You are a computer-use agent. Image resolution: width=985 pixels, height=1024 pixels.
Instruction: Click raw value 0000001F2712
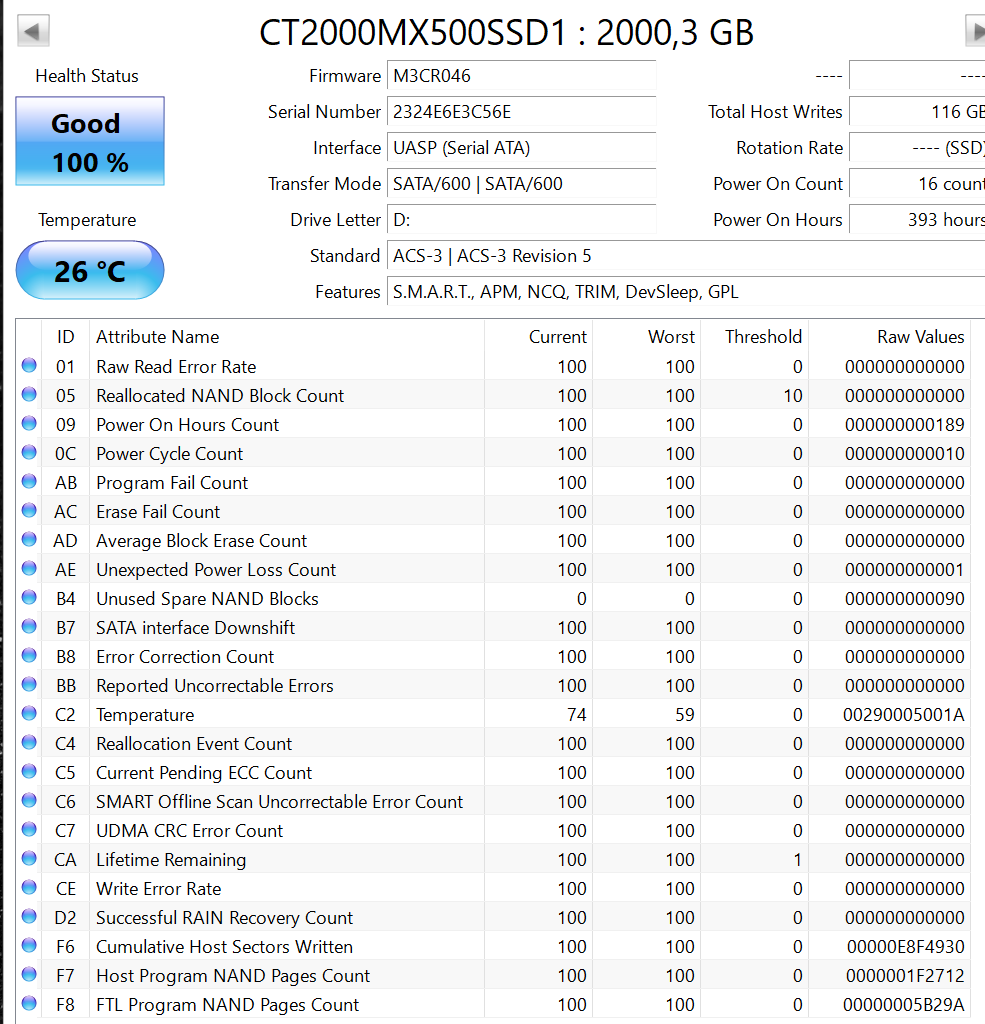pyautogui.click(x=905, y=976)
